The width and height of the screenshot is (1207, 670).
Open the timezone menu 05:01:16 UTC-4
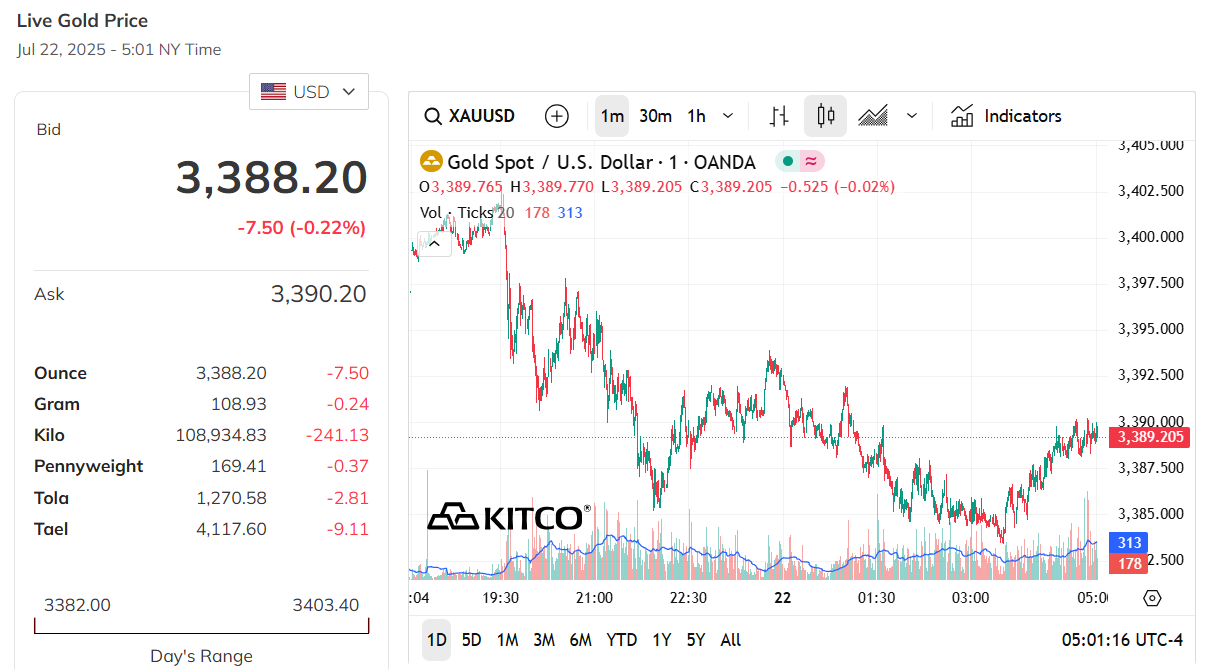click(1122, 640)
